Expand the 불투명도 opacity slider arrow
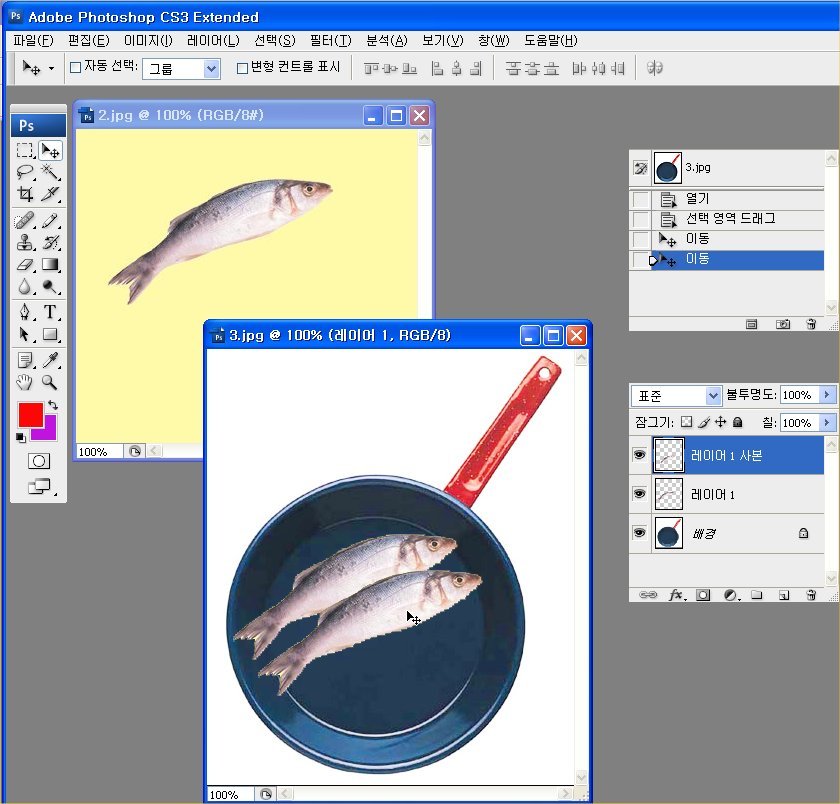This screenshot has height=804, width=840. (827, 395)
